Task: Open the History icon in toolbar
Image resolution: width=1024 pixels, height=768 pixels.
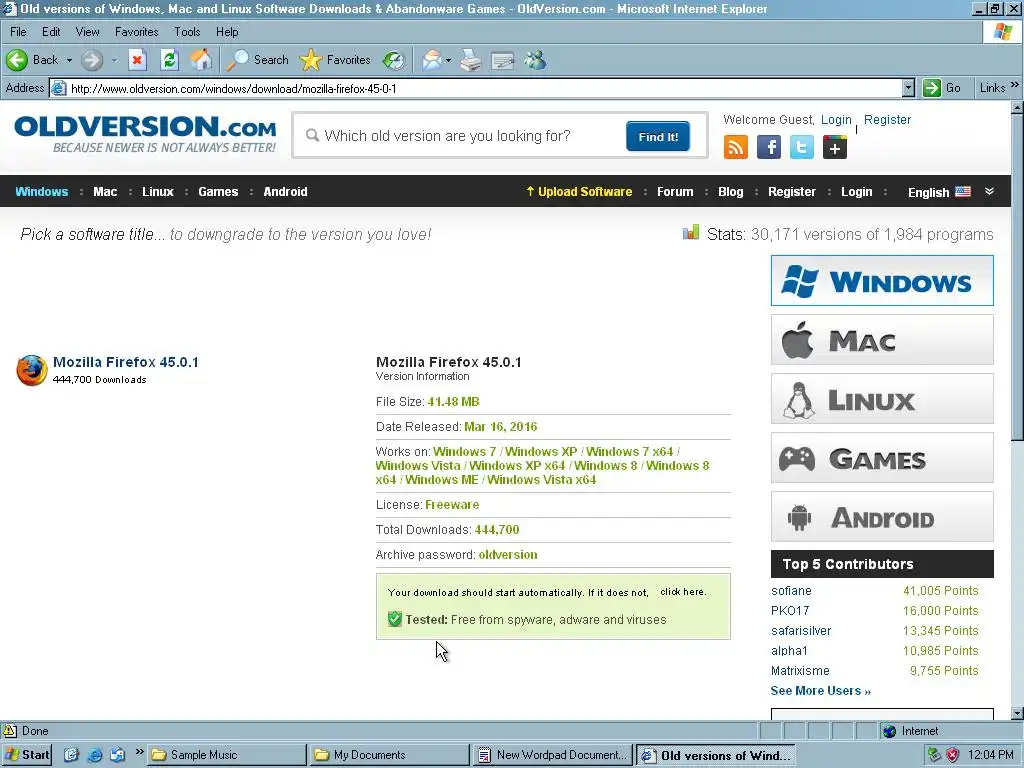Action: point(394,60)
